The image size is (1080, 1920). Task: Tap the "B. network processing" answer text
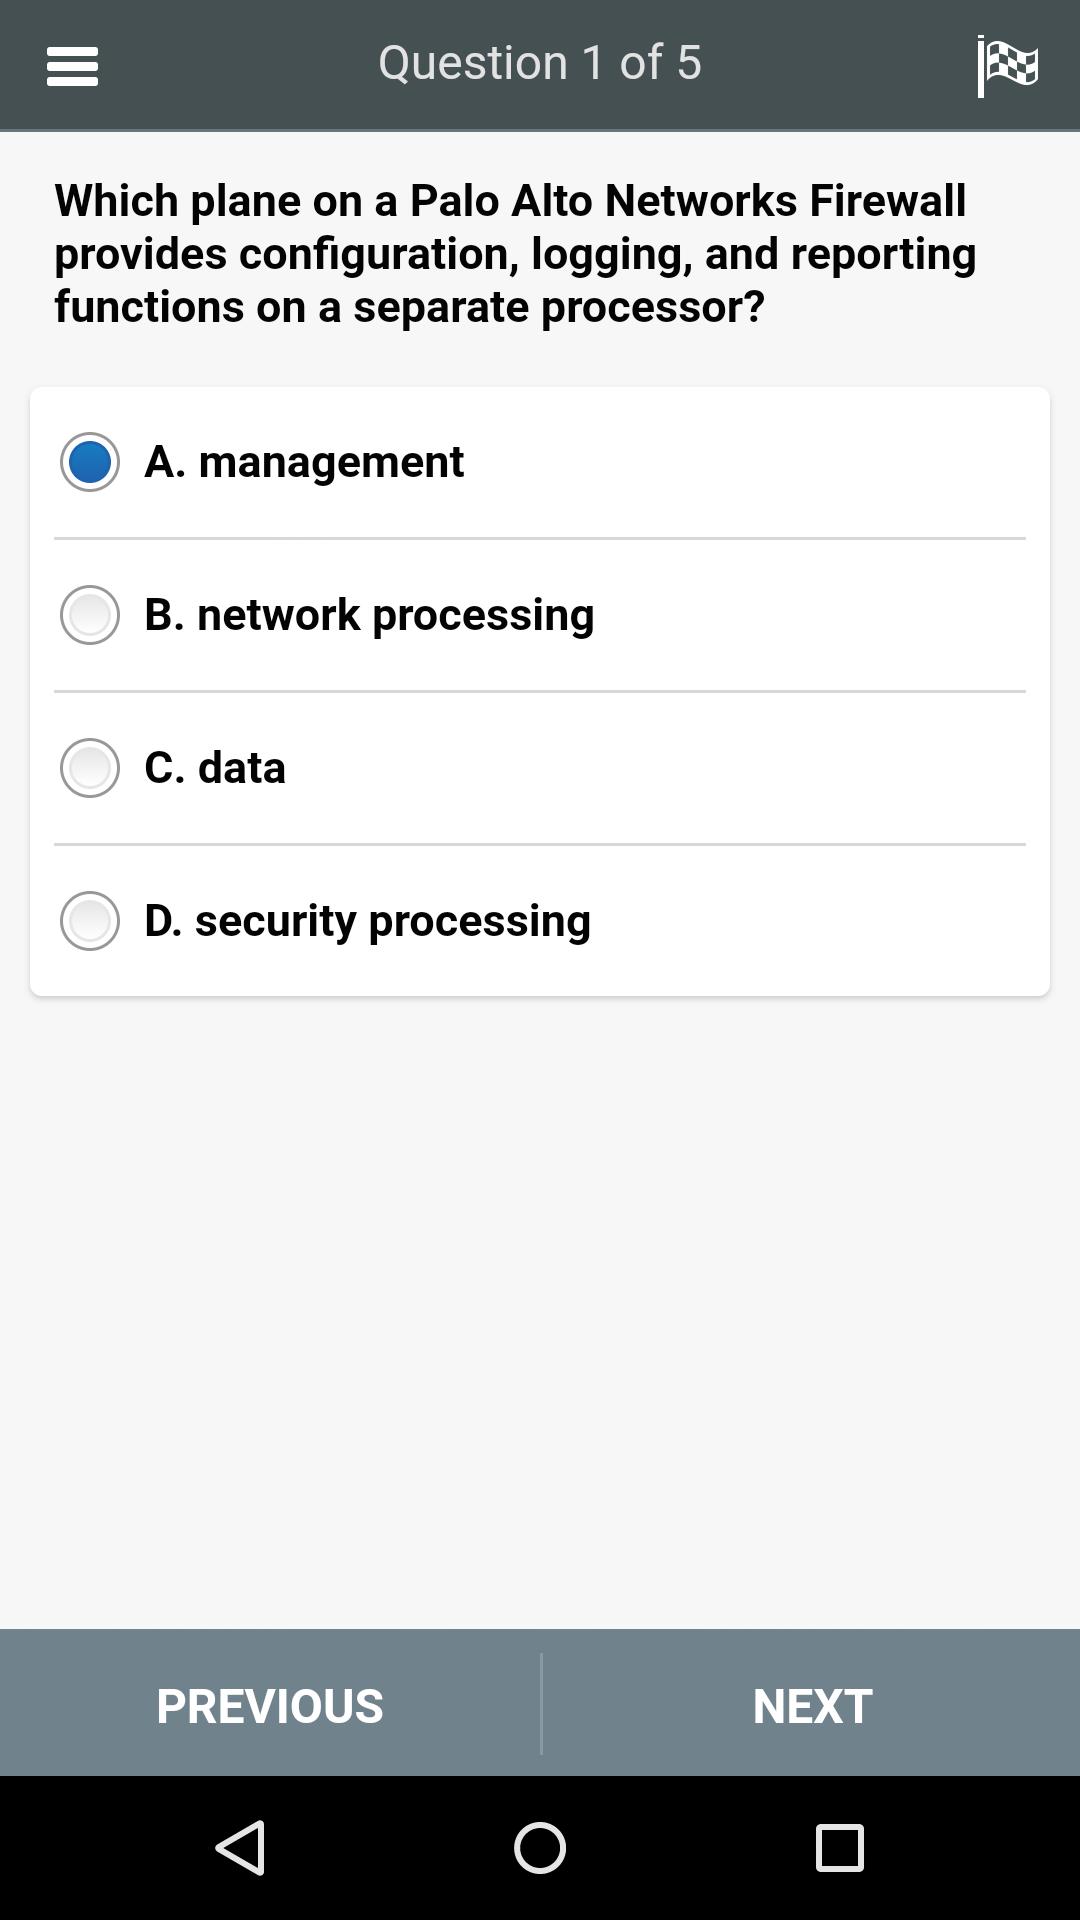tap(369, 615)
